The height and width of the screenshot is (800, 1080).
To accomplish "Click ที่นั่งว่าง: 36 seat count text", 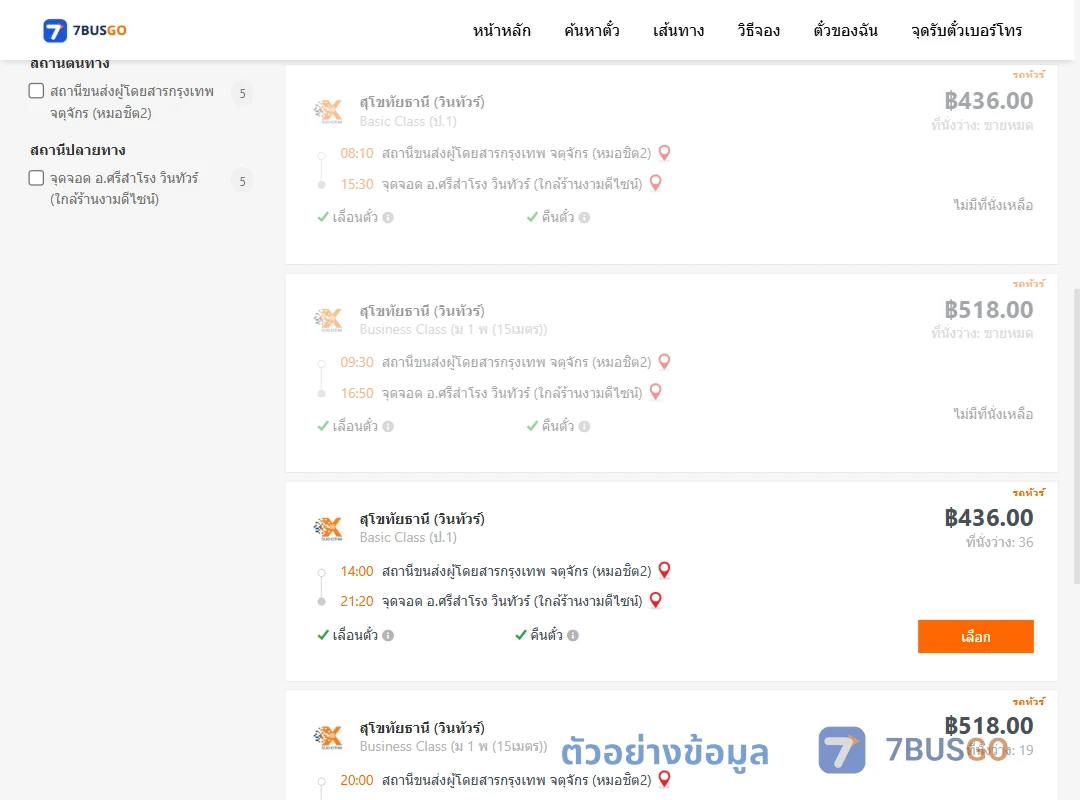I will tap(999, 542).
